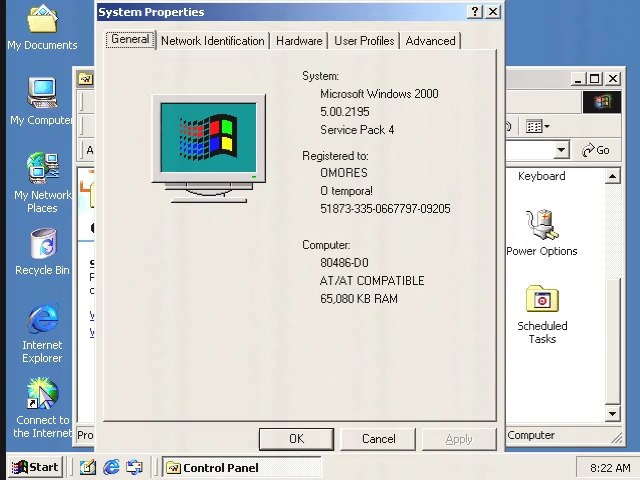The height and width of the screenshot is (480, 640).
Task: Switch to the Advanced tab
Action: [431, 41]
